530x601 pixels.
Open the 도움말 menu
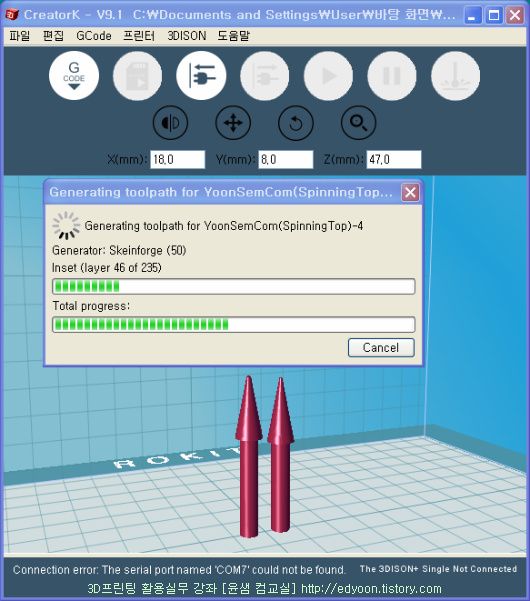pyautogui.click(x=233, y=36)
